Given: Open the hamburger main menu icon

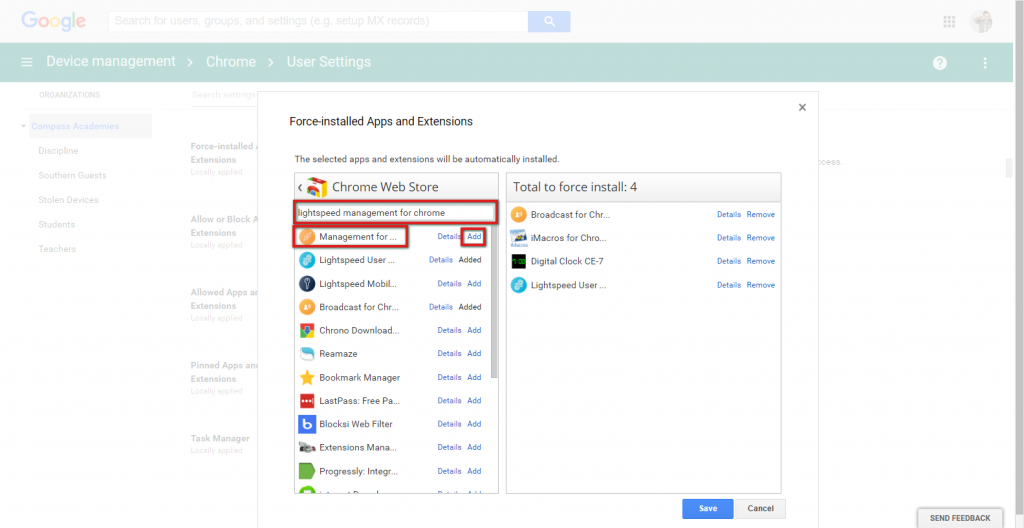Looking at the screenshot, I should tap(27, 62).
